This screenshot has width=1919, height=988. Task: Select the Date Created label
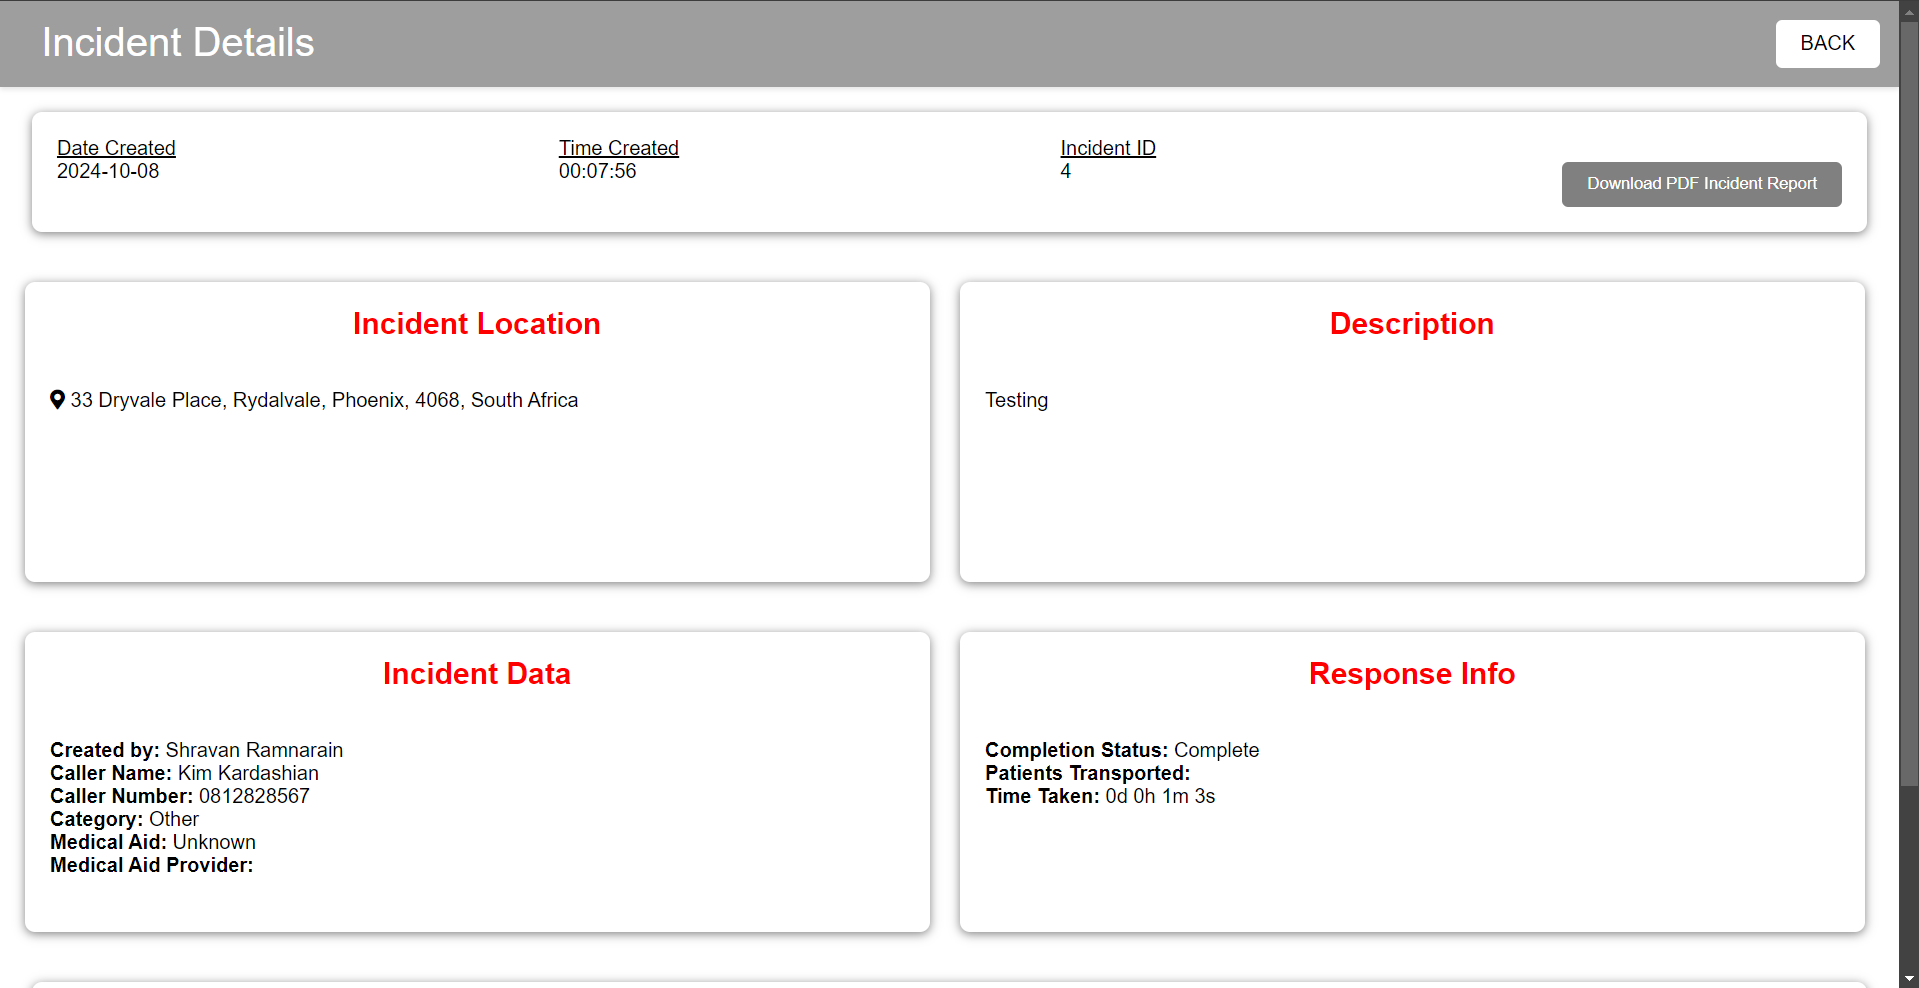click(116, 148)
